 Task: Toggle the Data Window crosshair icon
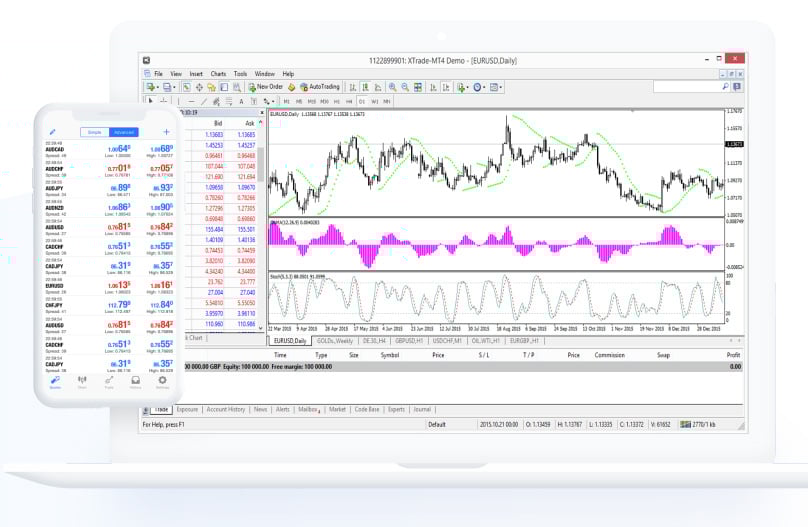click(199, 88)
